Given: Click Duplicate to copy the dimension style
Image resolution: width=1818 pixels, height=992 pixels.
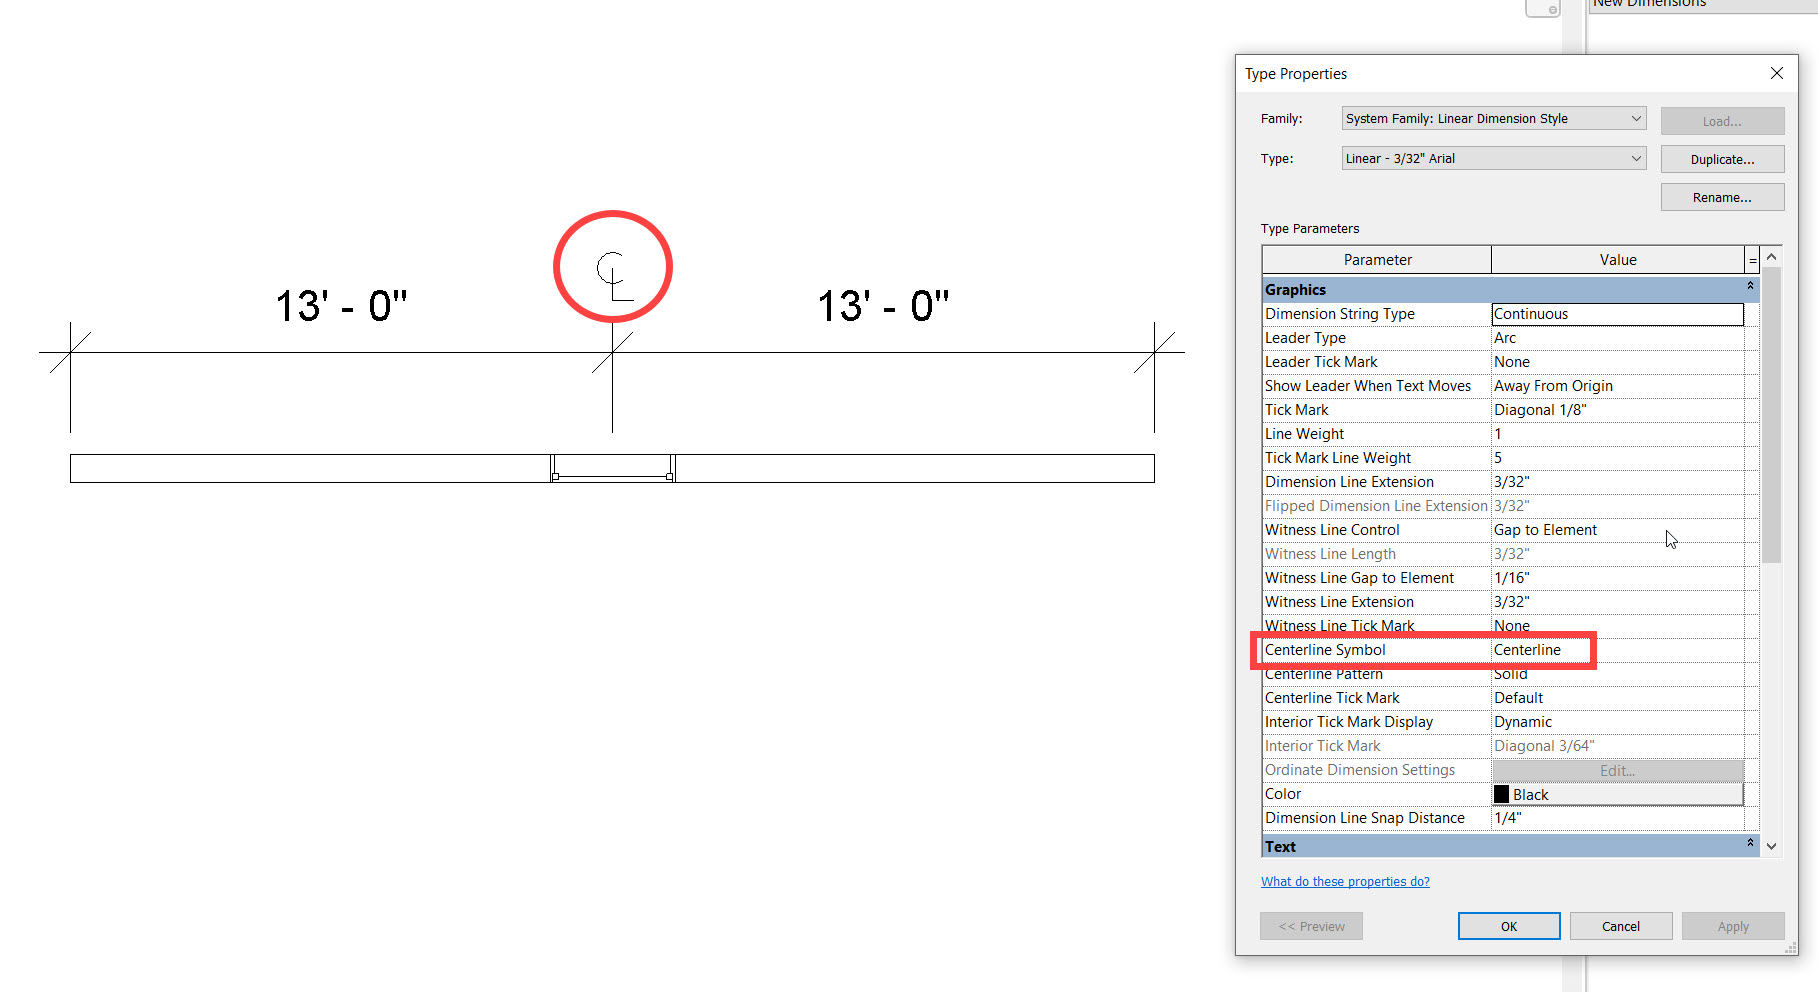Looking at the screenshot, I should (x=1721, y=159).
